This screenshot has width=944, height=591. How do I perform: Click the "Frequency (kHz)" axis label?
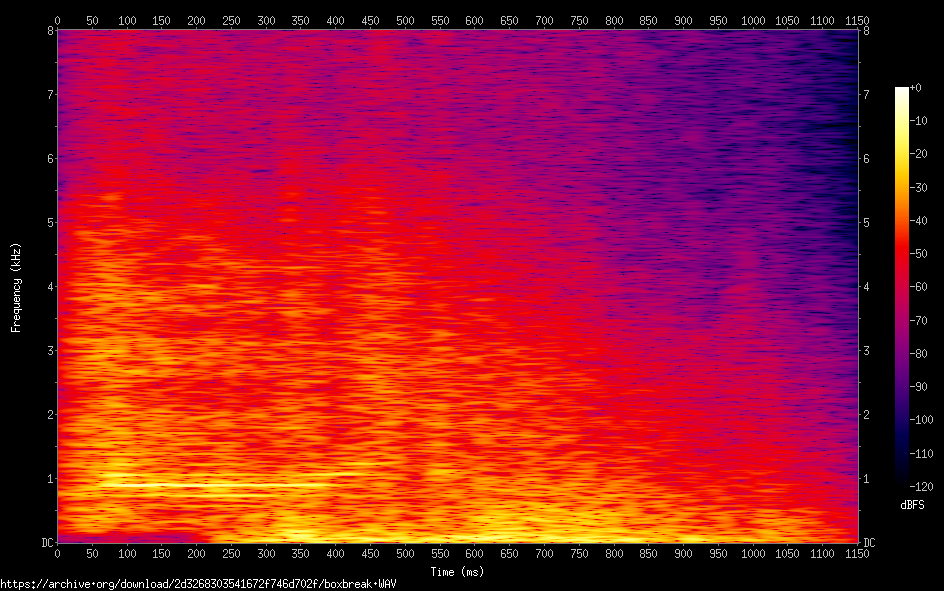pyautogui.click(x=16, y=287)
